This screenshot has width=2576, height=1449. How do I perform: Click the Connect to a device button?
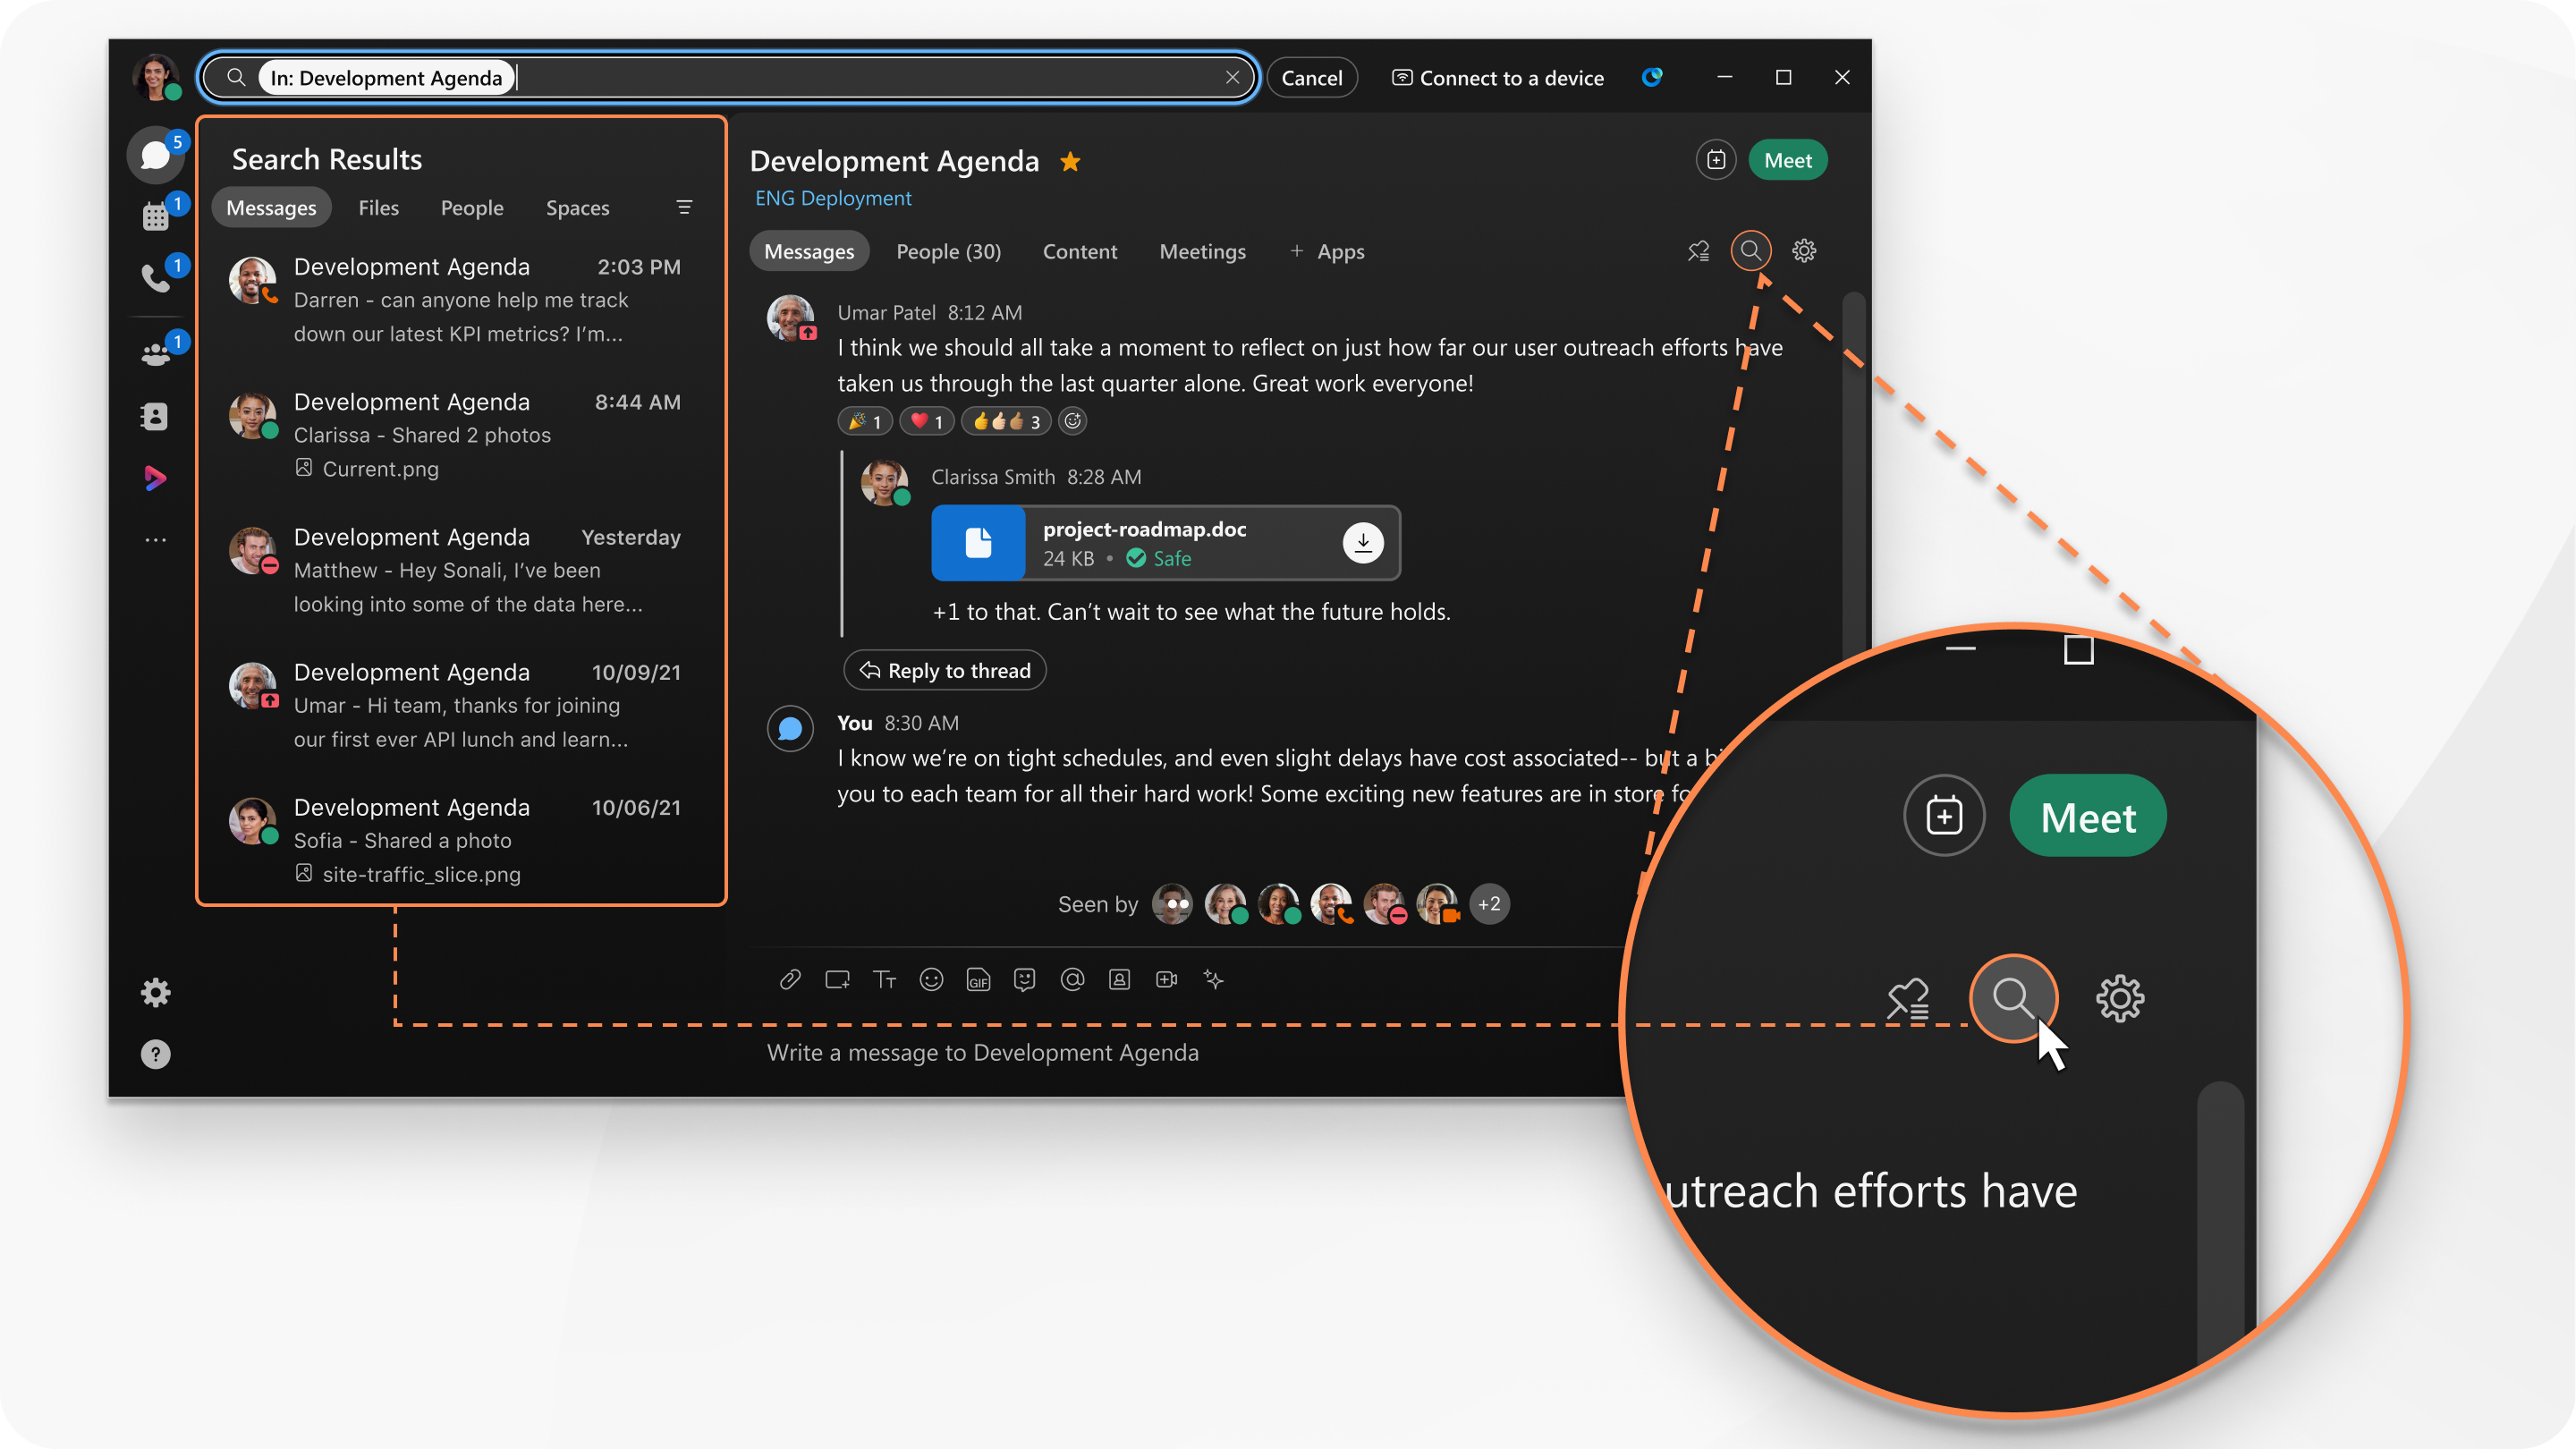(1500, 76)
